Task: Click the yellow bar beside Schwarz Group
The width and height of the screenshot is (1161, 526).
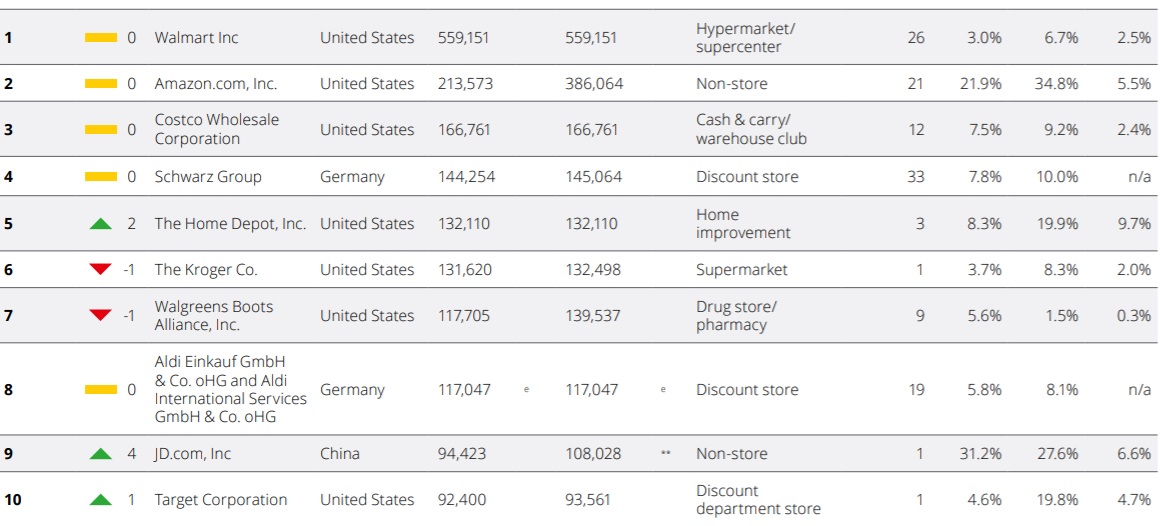Action: (101, 176)
